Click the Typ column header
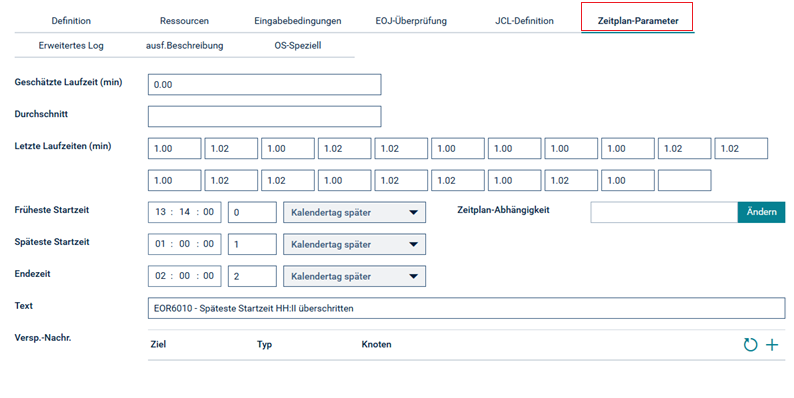 [264, 344]
